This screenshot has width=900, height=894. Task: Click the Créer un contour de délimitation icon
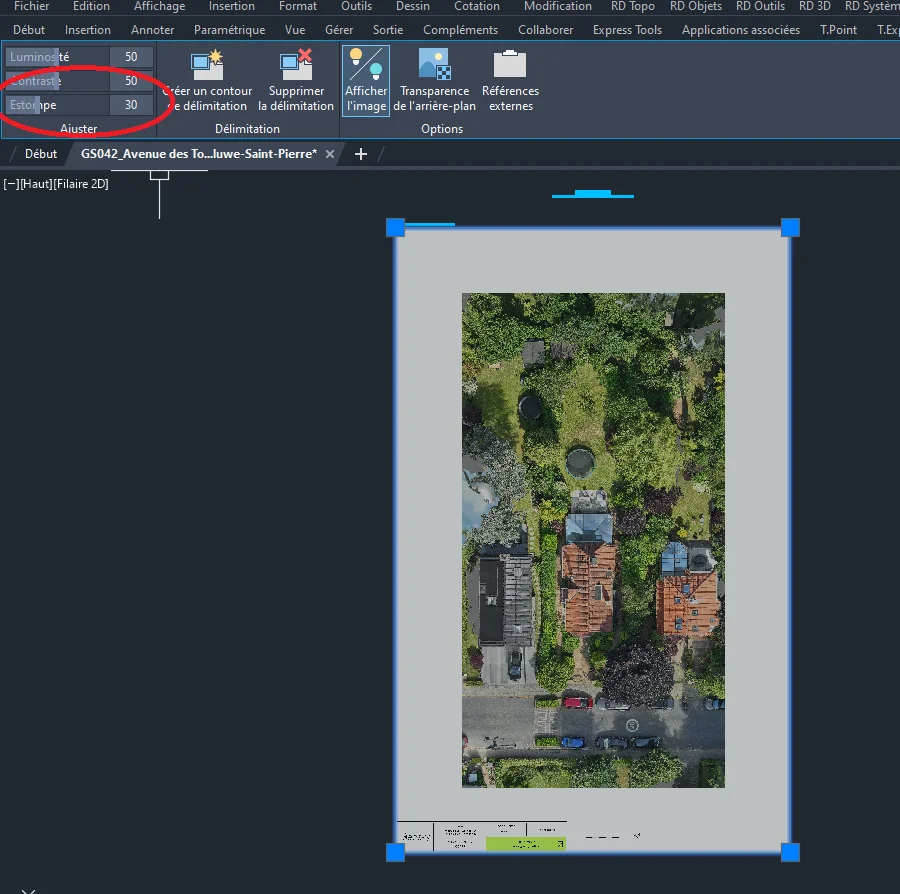point(207,66)
